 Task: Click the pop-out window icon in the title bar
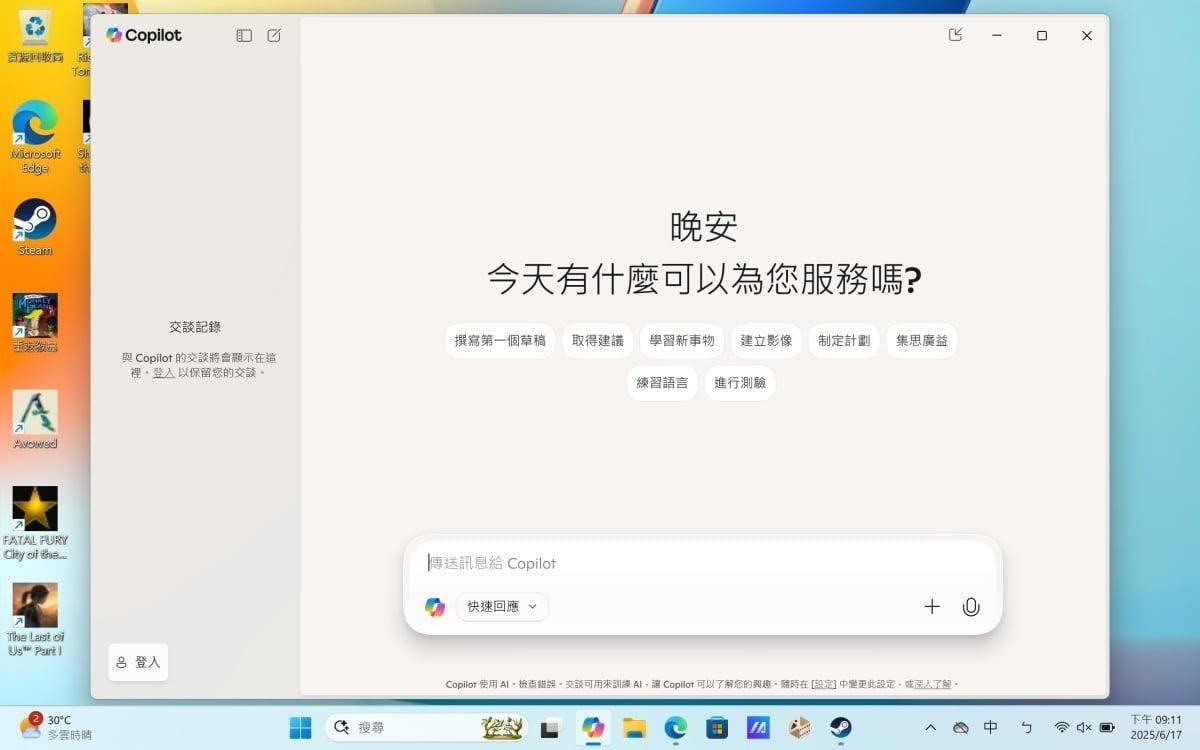tap(955, 35)
